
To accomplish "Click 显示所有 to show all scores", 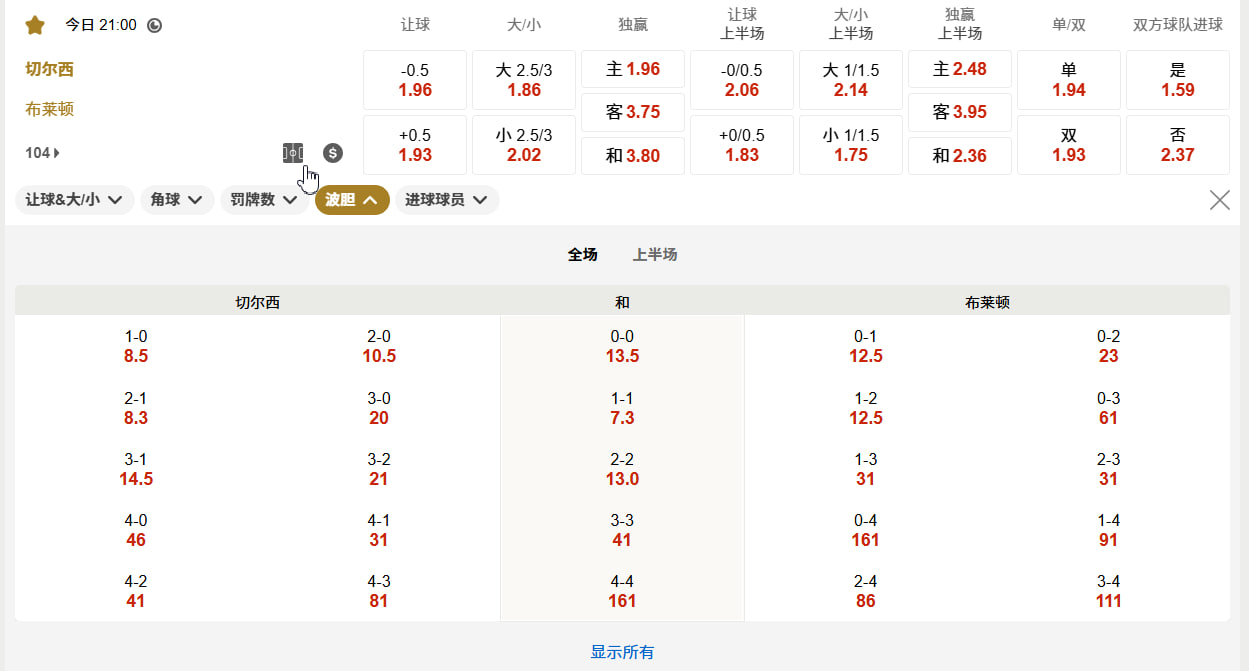I will tap(622, 652).
